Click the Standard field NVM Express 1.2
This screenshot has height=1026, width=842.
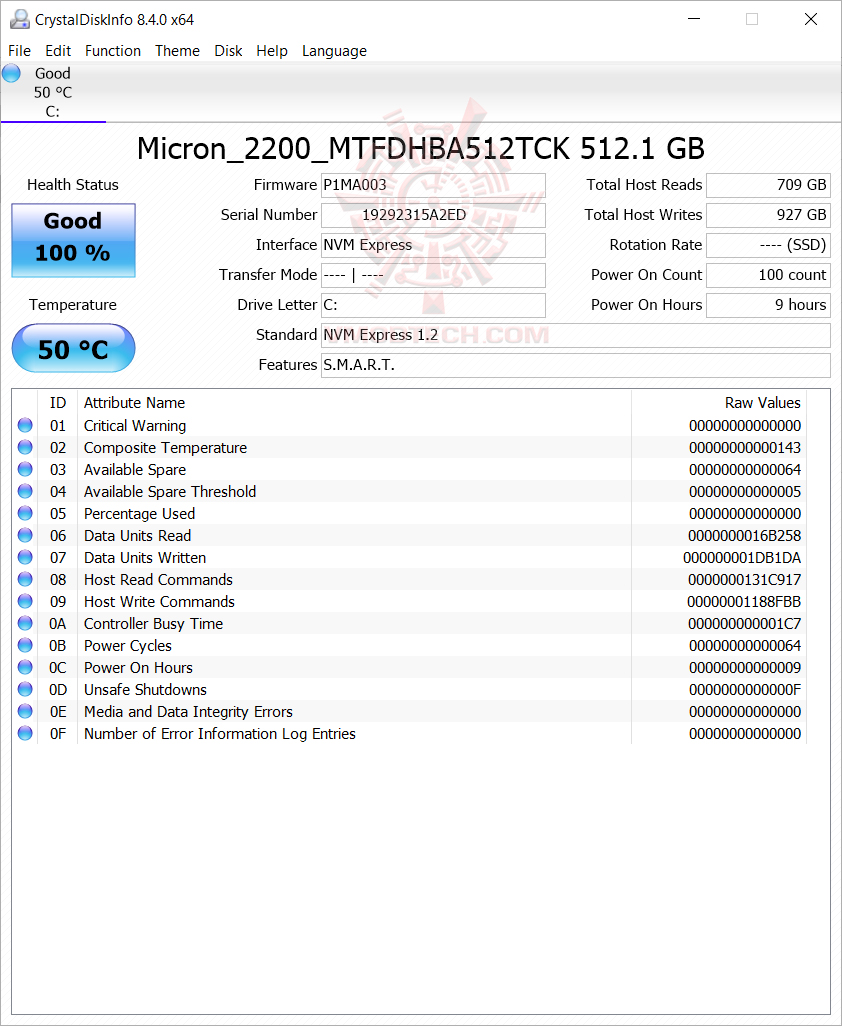pos(576,335)
